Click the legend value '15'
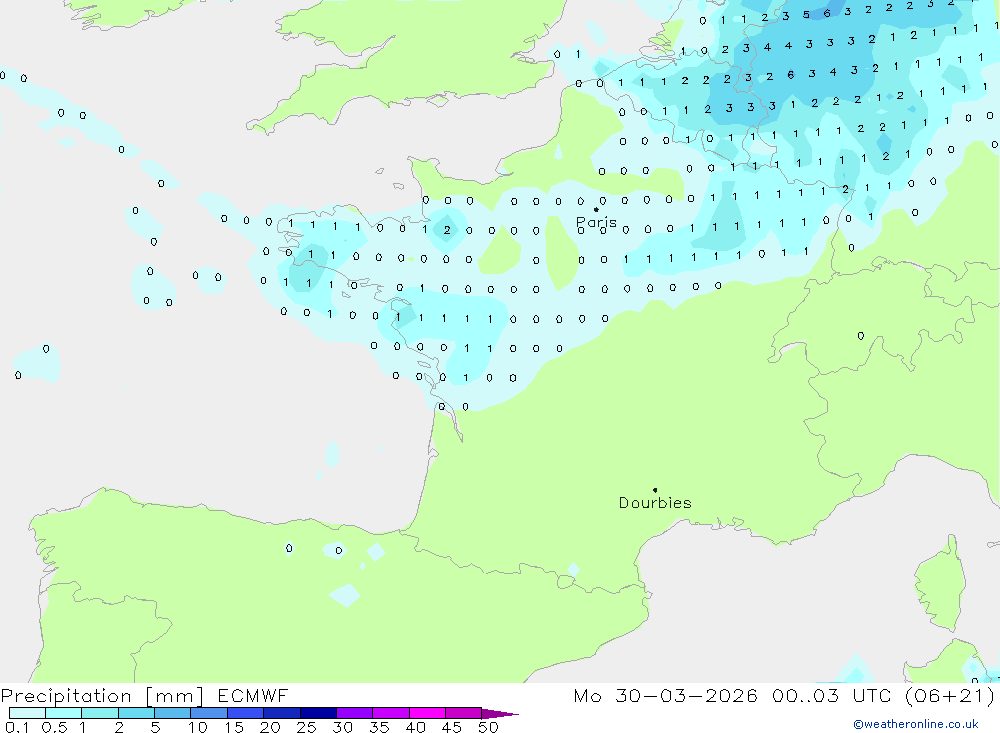 (x=234, y=727)
